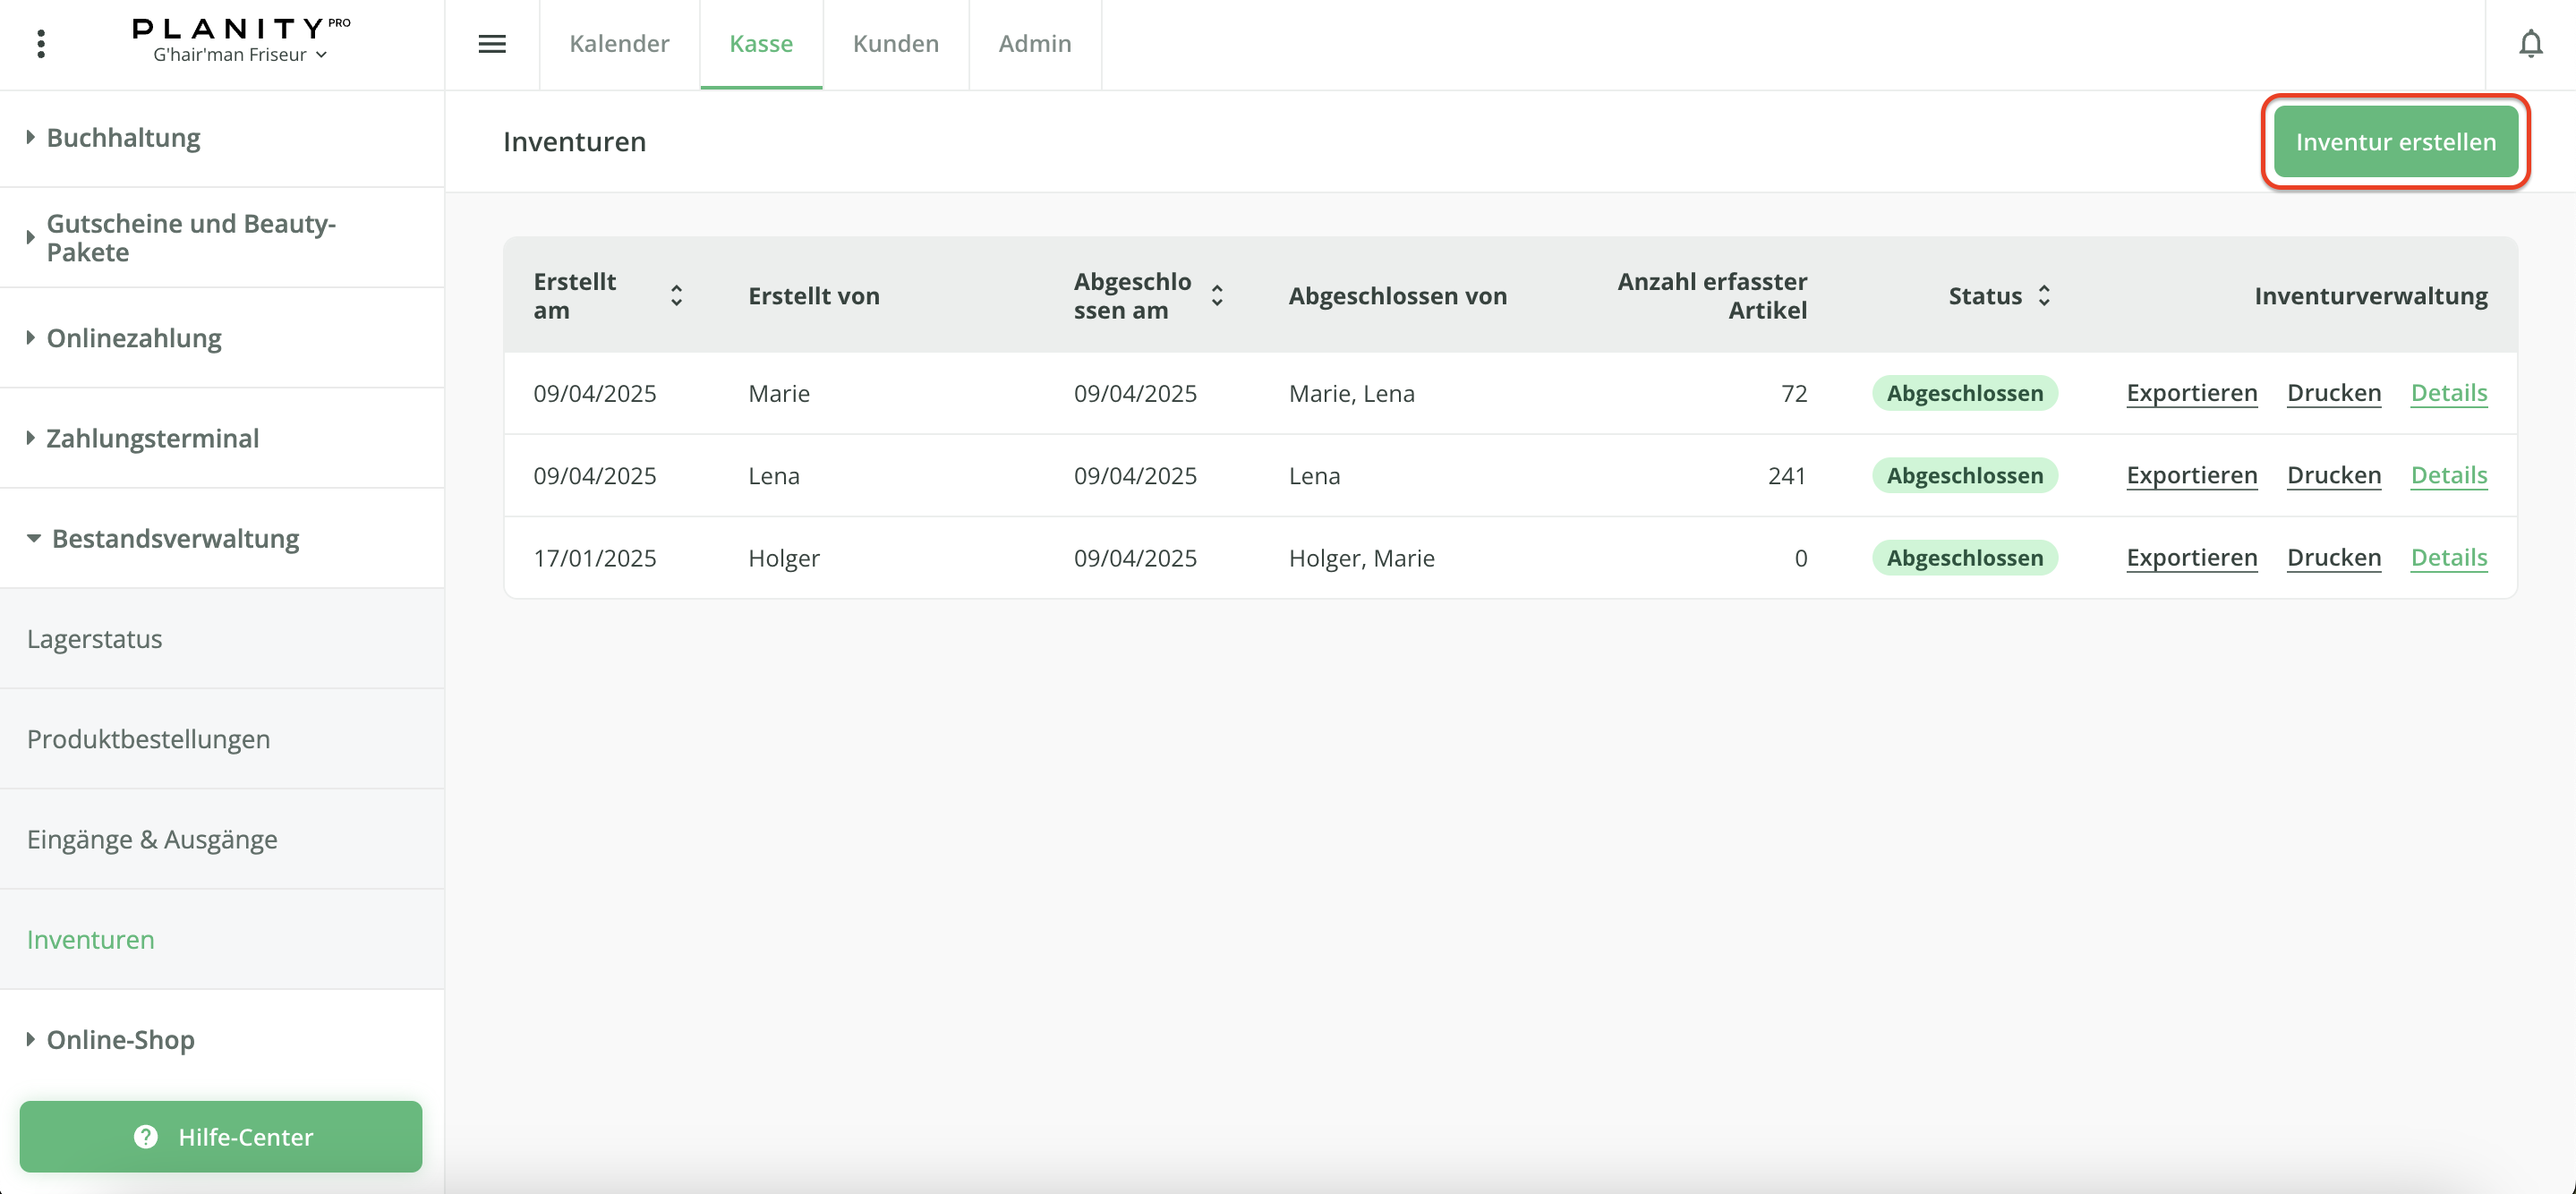Switch to the Kunden tab
Screen dimensions: 2576x1194
pos(895,44)
